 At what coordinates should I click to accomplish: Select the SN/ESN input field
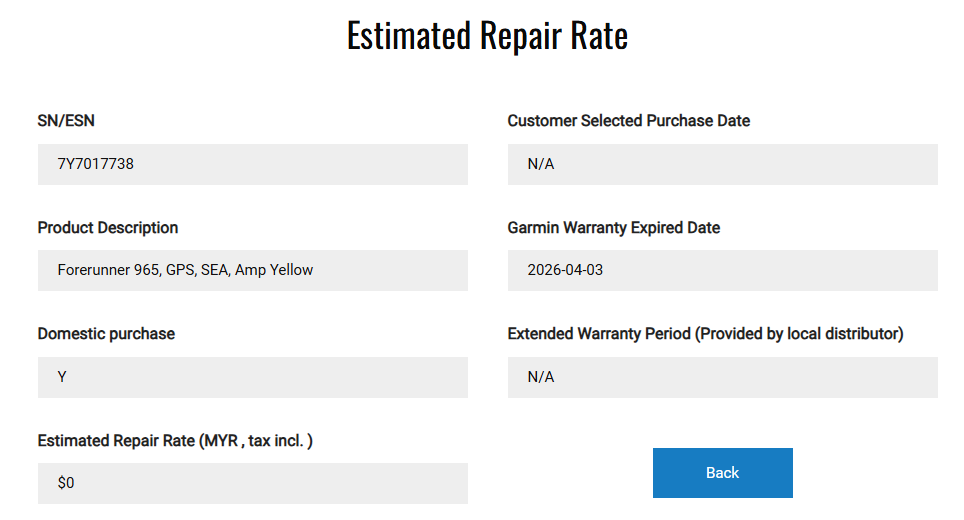pyautogui.click(x=253, y=164)
